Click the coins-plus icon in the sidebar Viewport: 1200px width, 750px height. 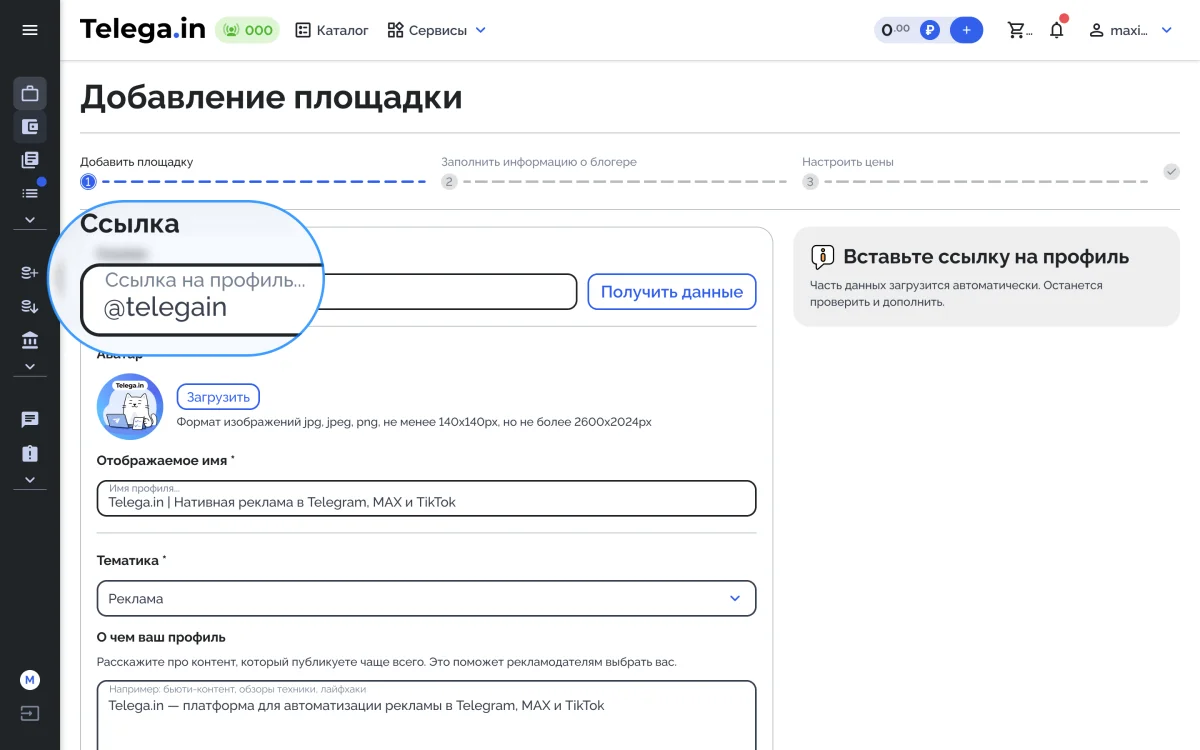click(30, 273)
